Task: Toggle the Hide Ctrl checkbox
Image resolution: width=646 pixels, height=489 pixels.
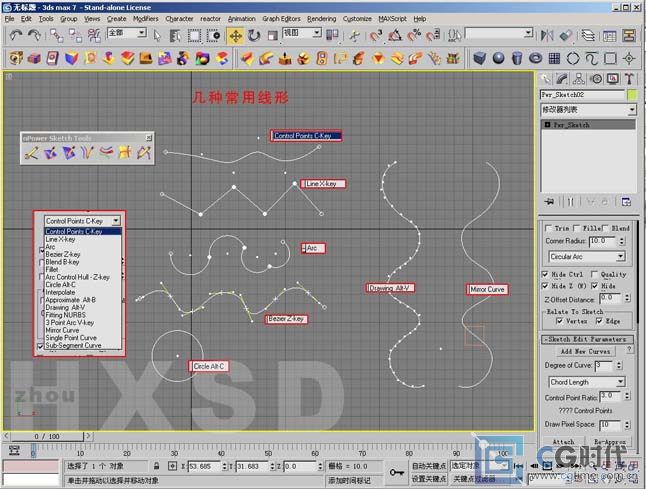Action: point(545,274)
